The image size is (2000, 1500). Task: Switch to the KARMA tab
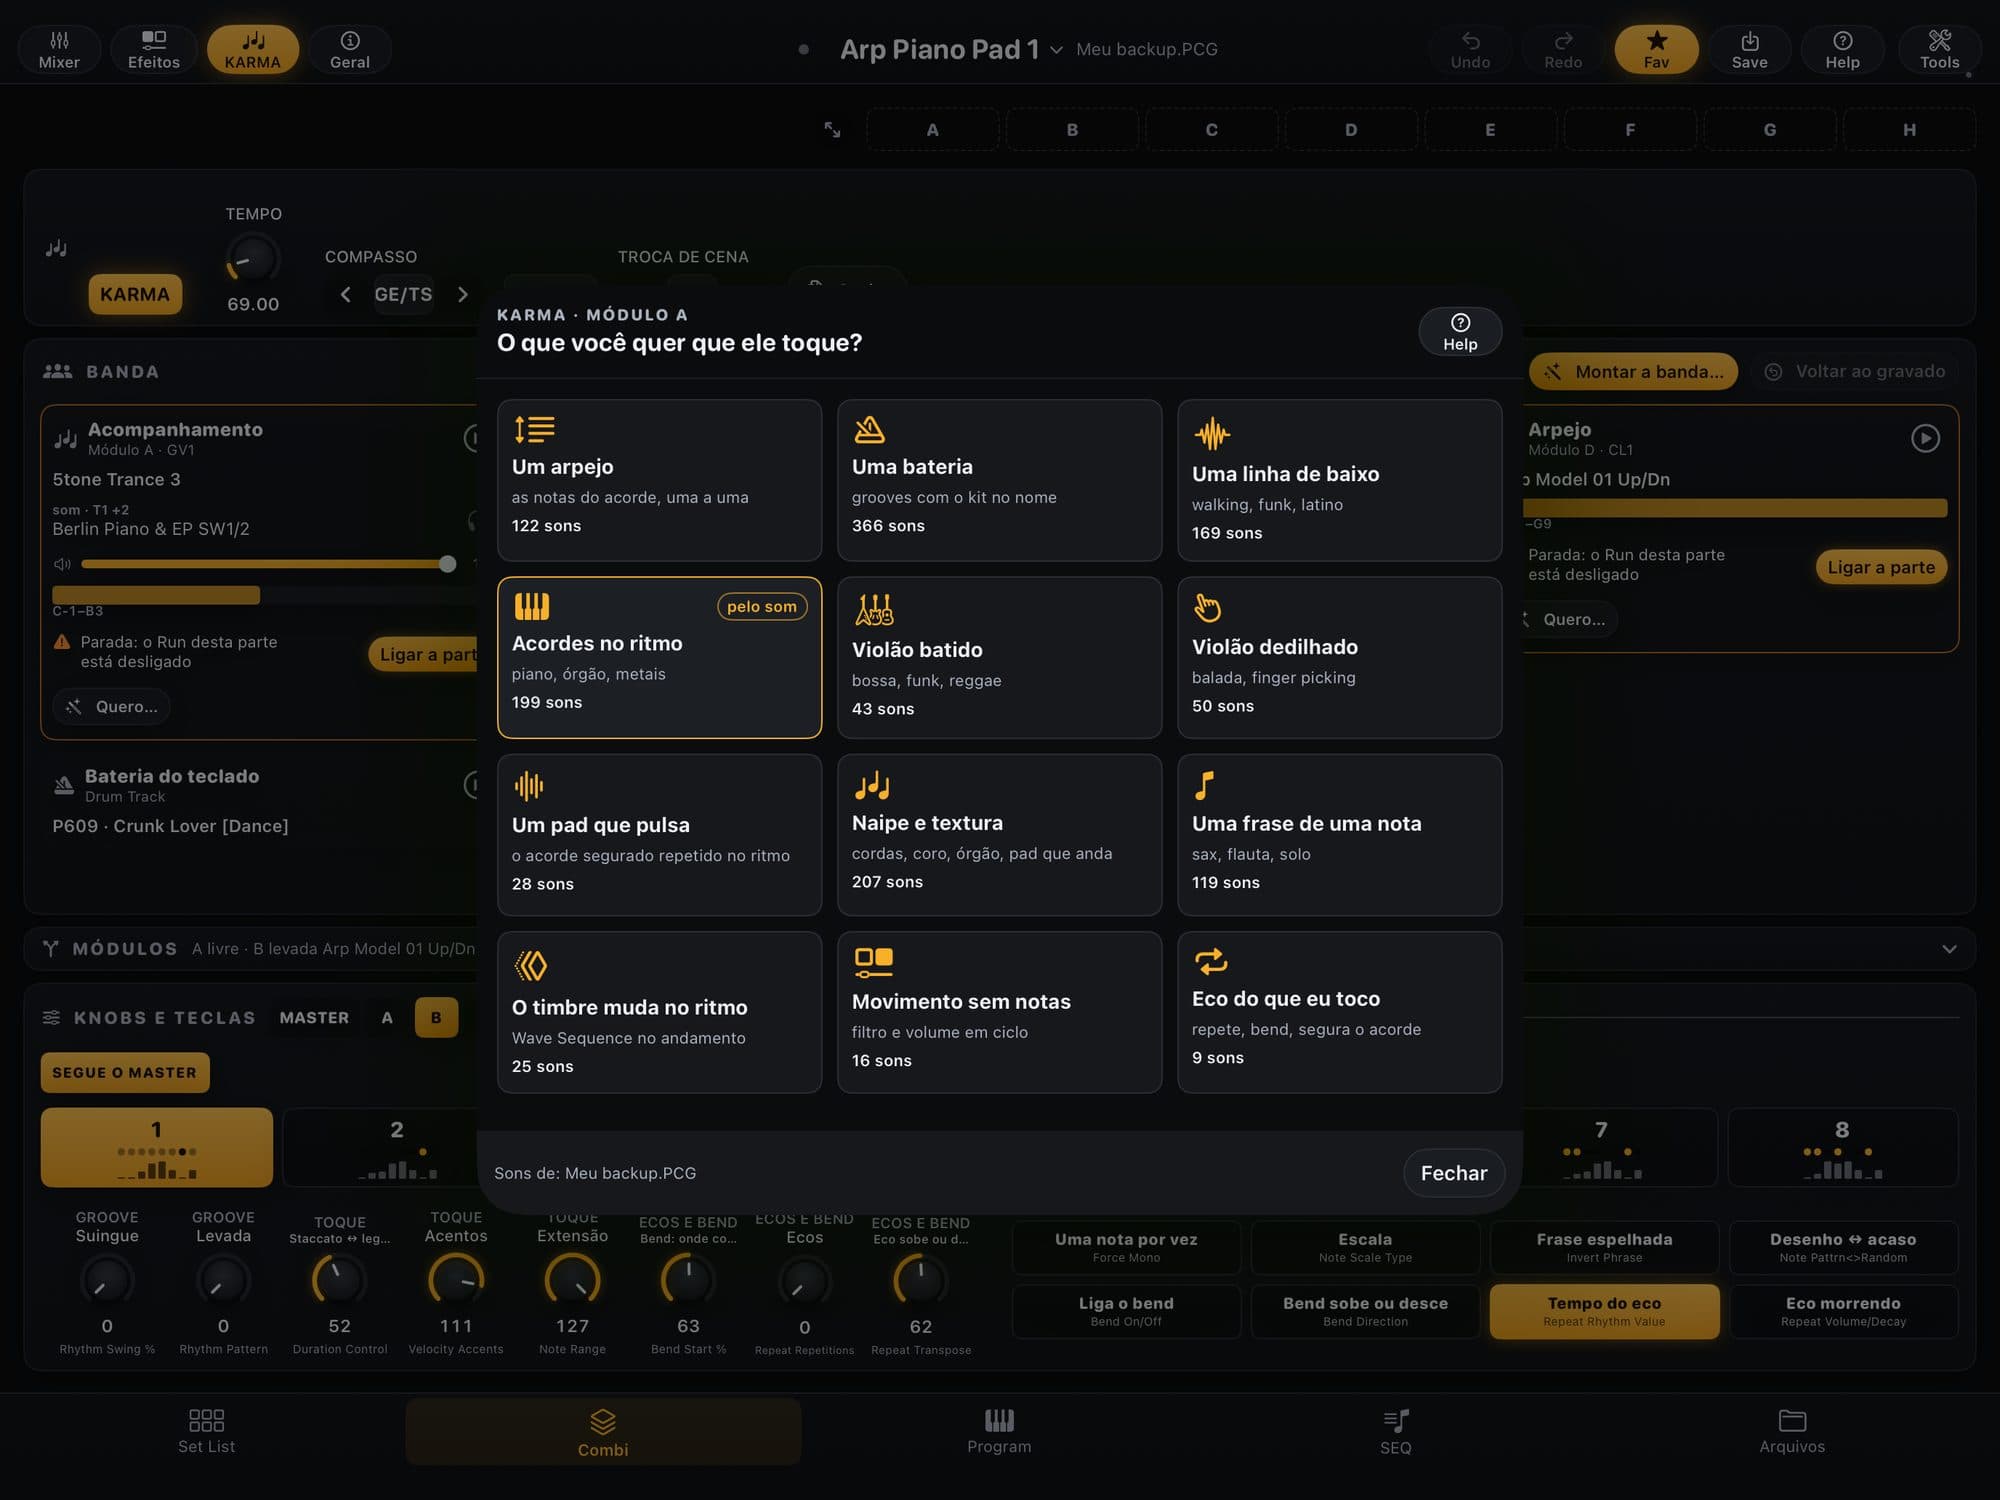252,49
